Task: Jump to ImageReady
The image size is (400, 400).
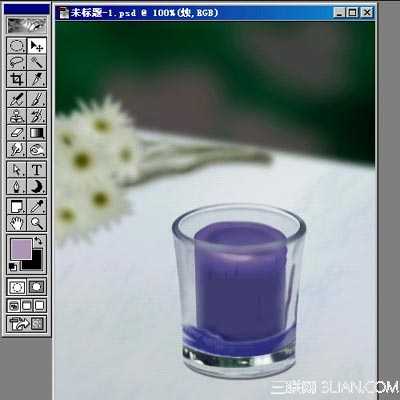Action: [x=26, y=324]
